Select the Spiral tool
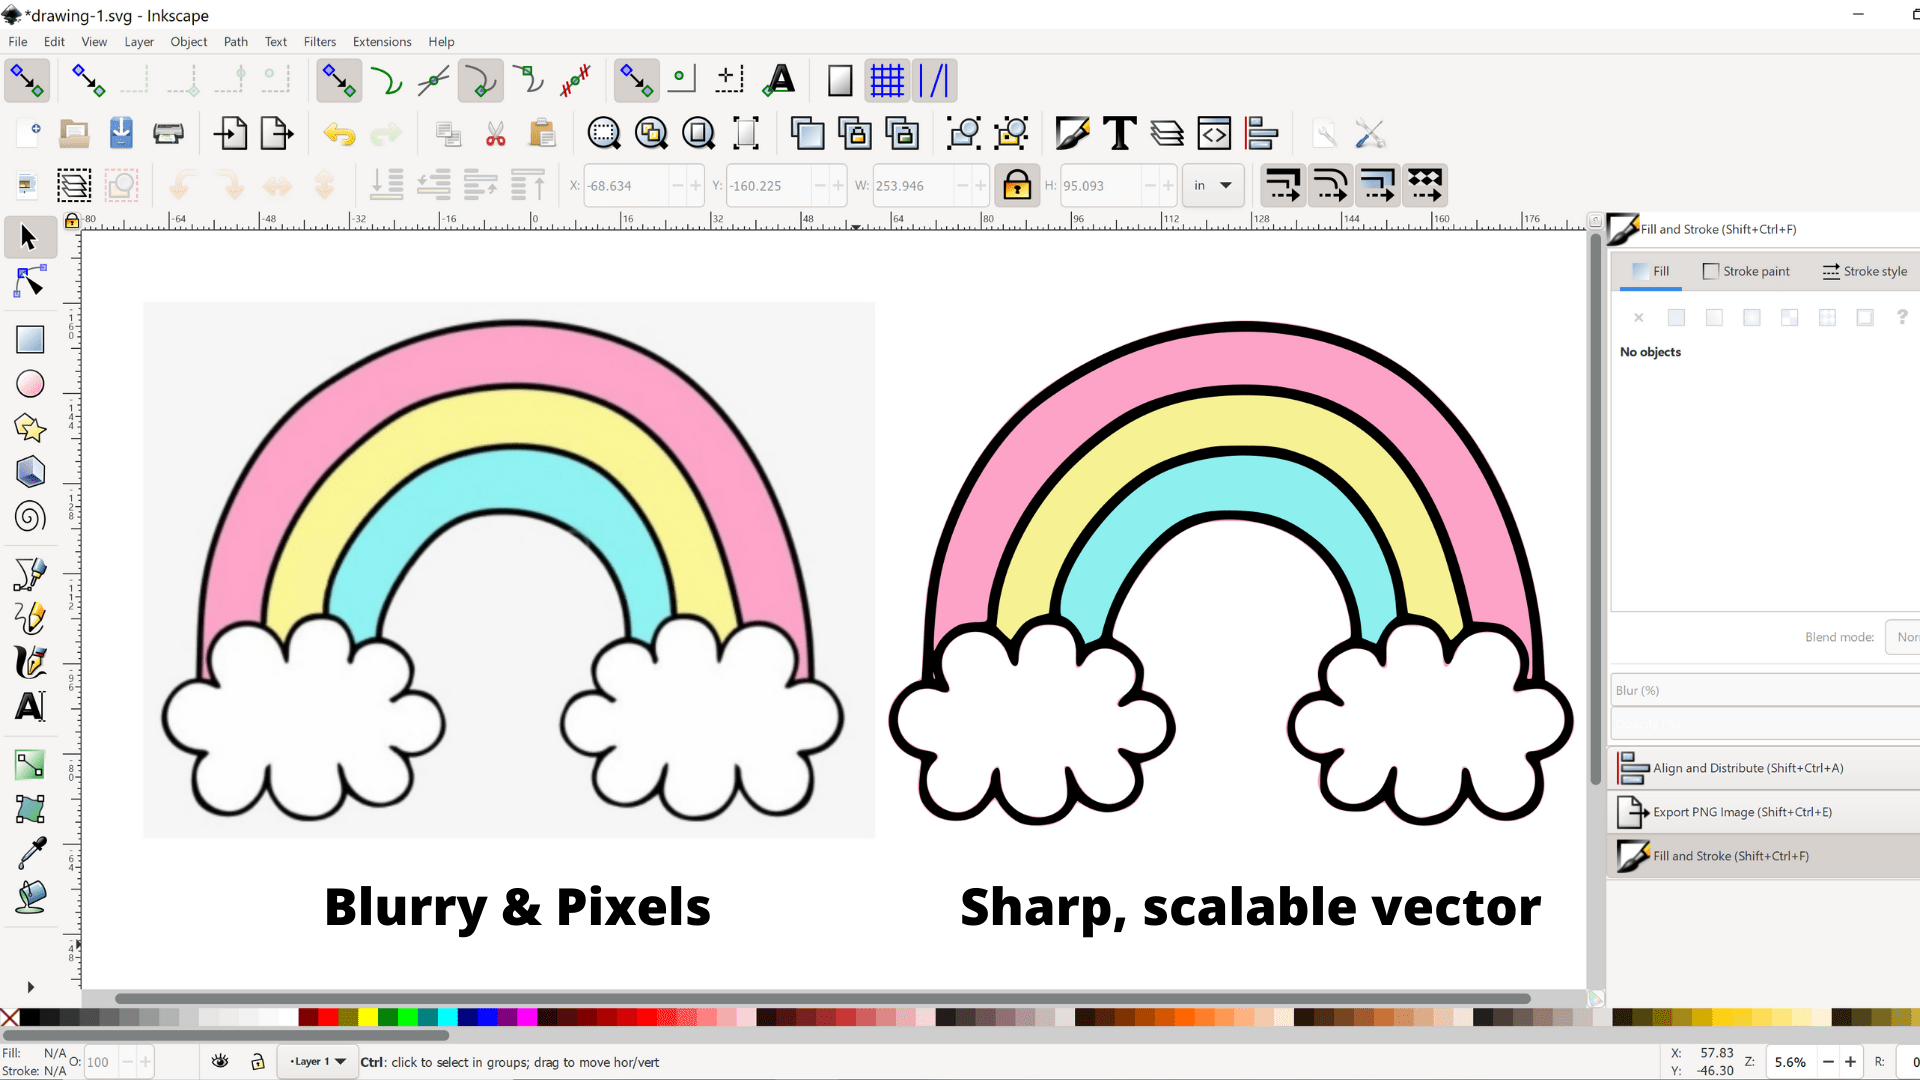This screenshot has height=1080, width=1920. click(x=30, y=517)
